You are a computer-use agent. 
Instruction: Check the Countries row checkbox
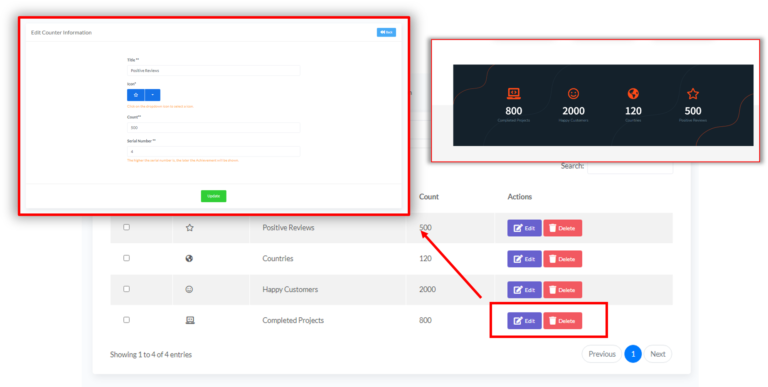[x=126, y=258]
